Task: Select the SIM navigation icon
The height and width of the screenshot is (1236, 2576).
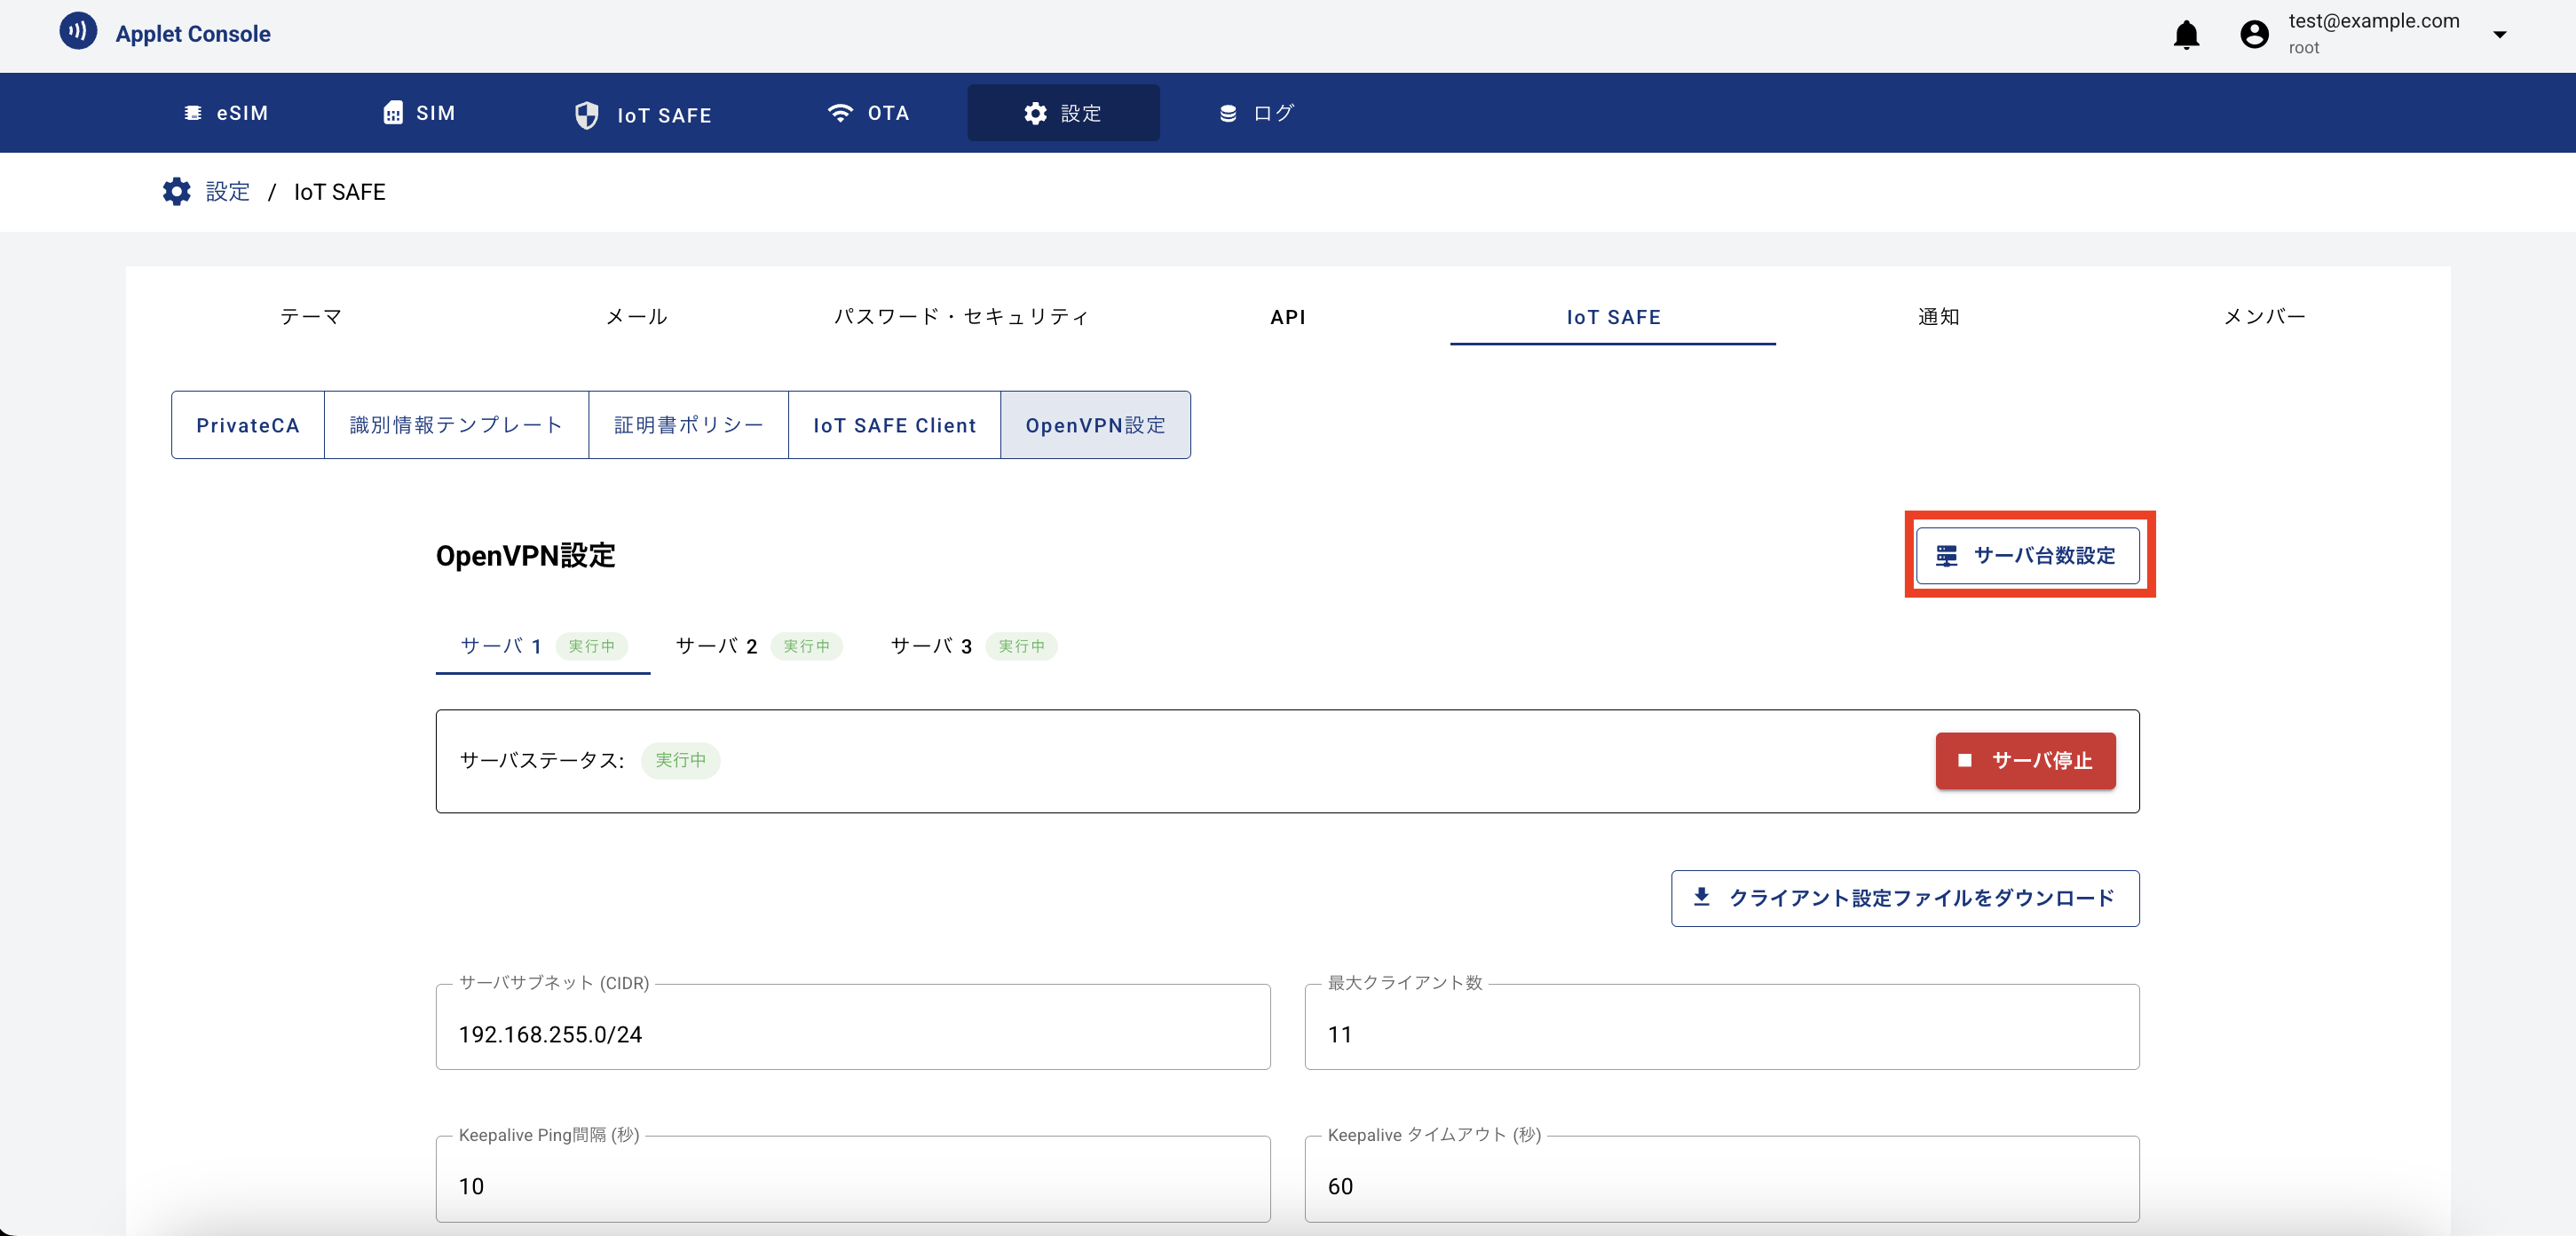Action: point(393,113)
